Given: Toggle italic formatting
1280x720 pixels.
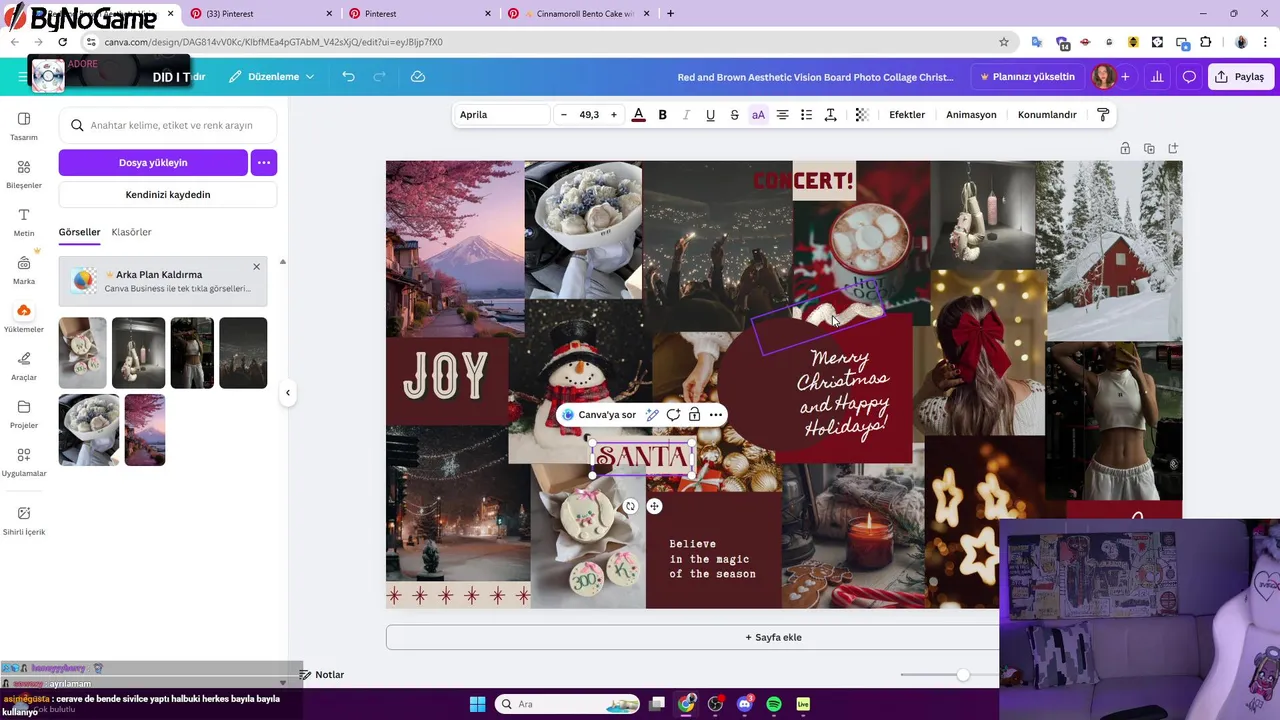Looking at the screenshot, I should (686, 115).
